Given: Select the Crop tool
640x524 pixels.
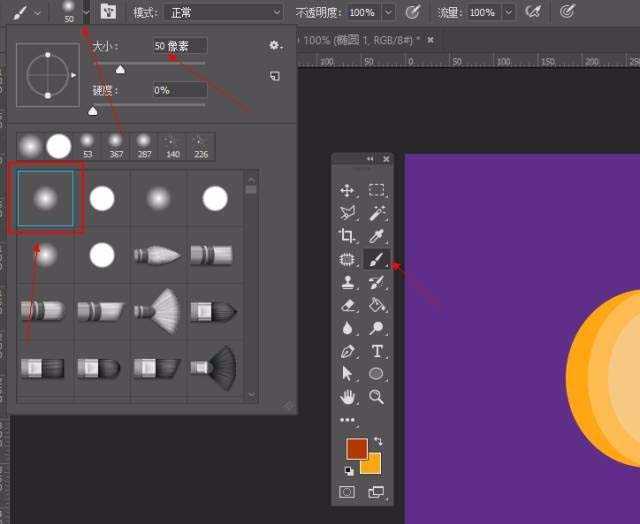Looking at the screenshot, I should (x=347, y=236).
